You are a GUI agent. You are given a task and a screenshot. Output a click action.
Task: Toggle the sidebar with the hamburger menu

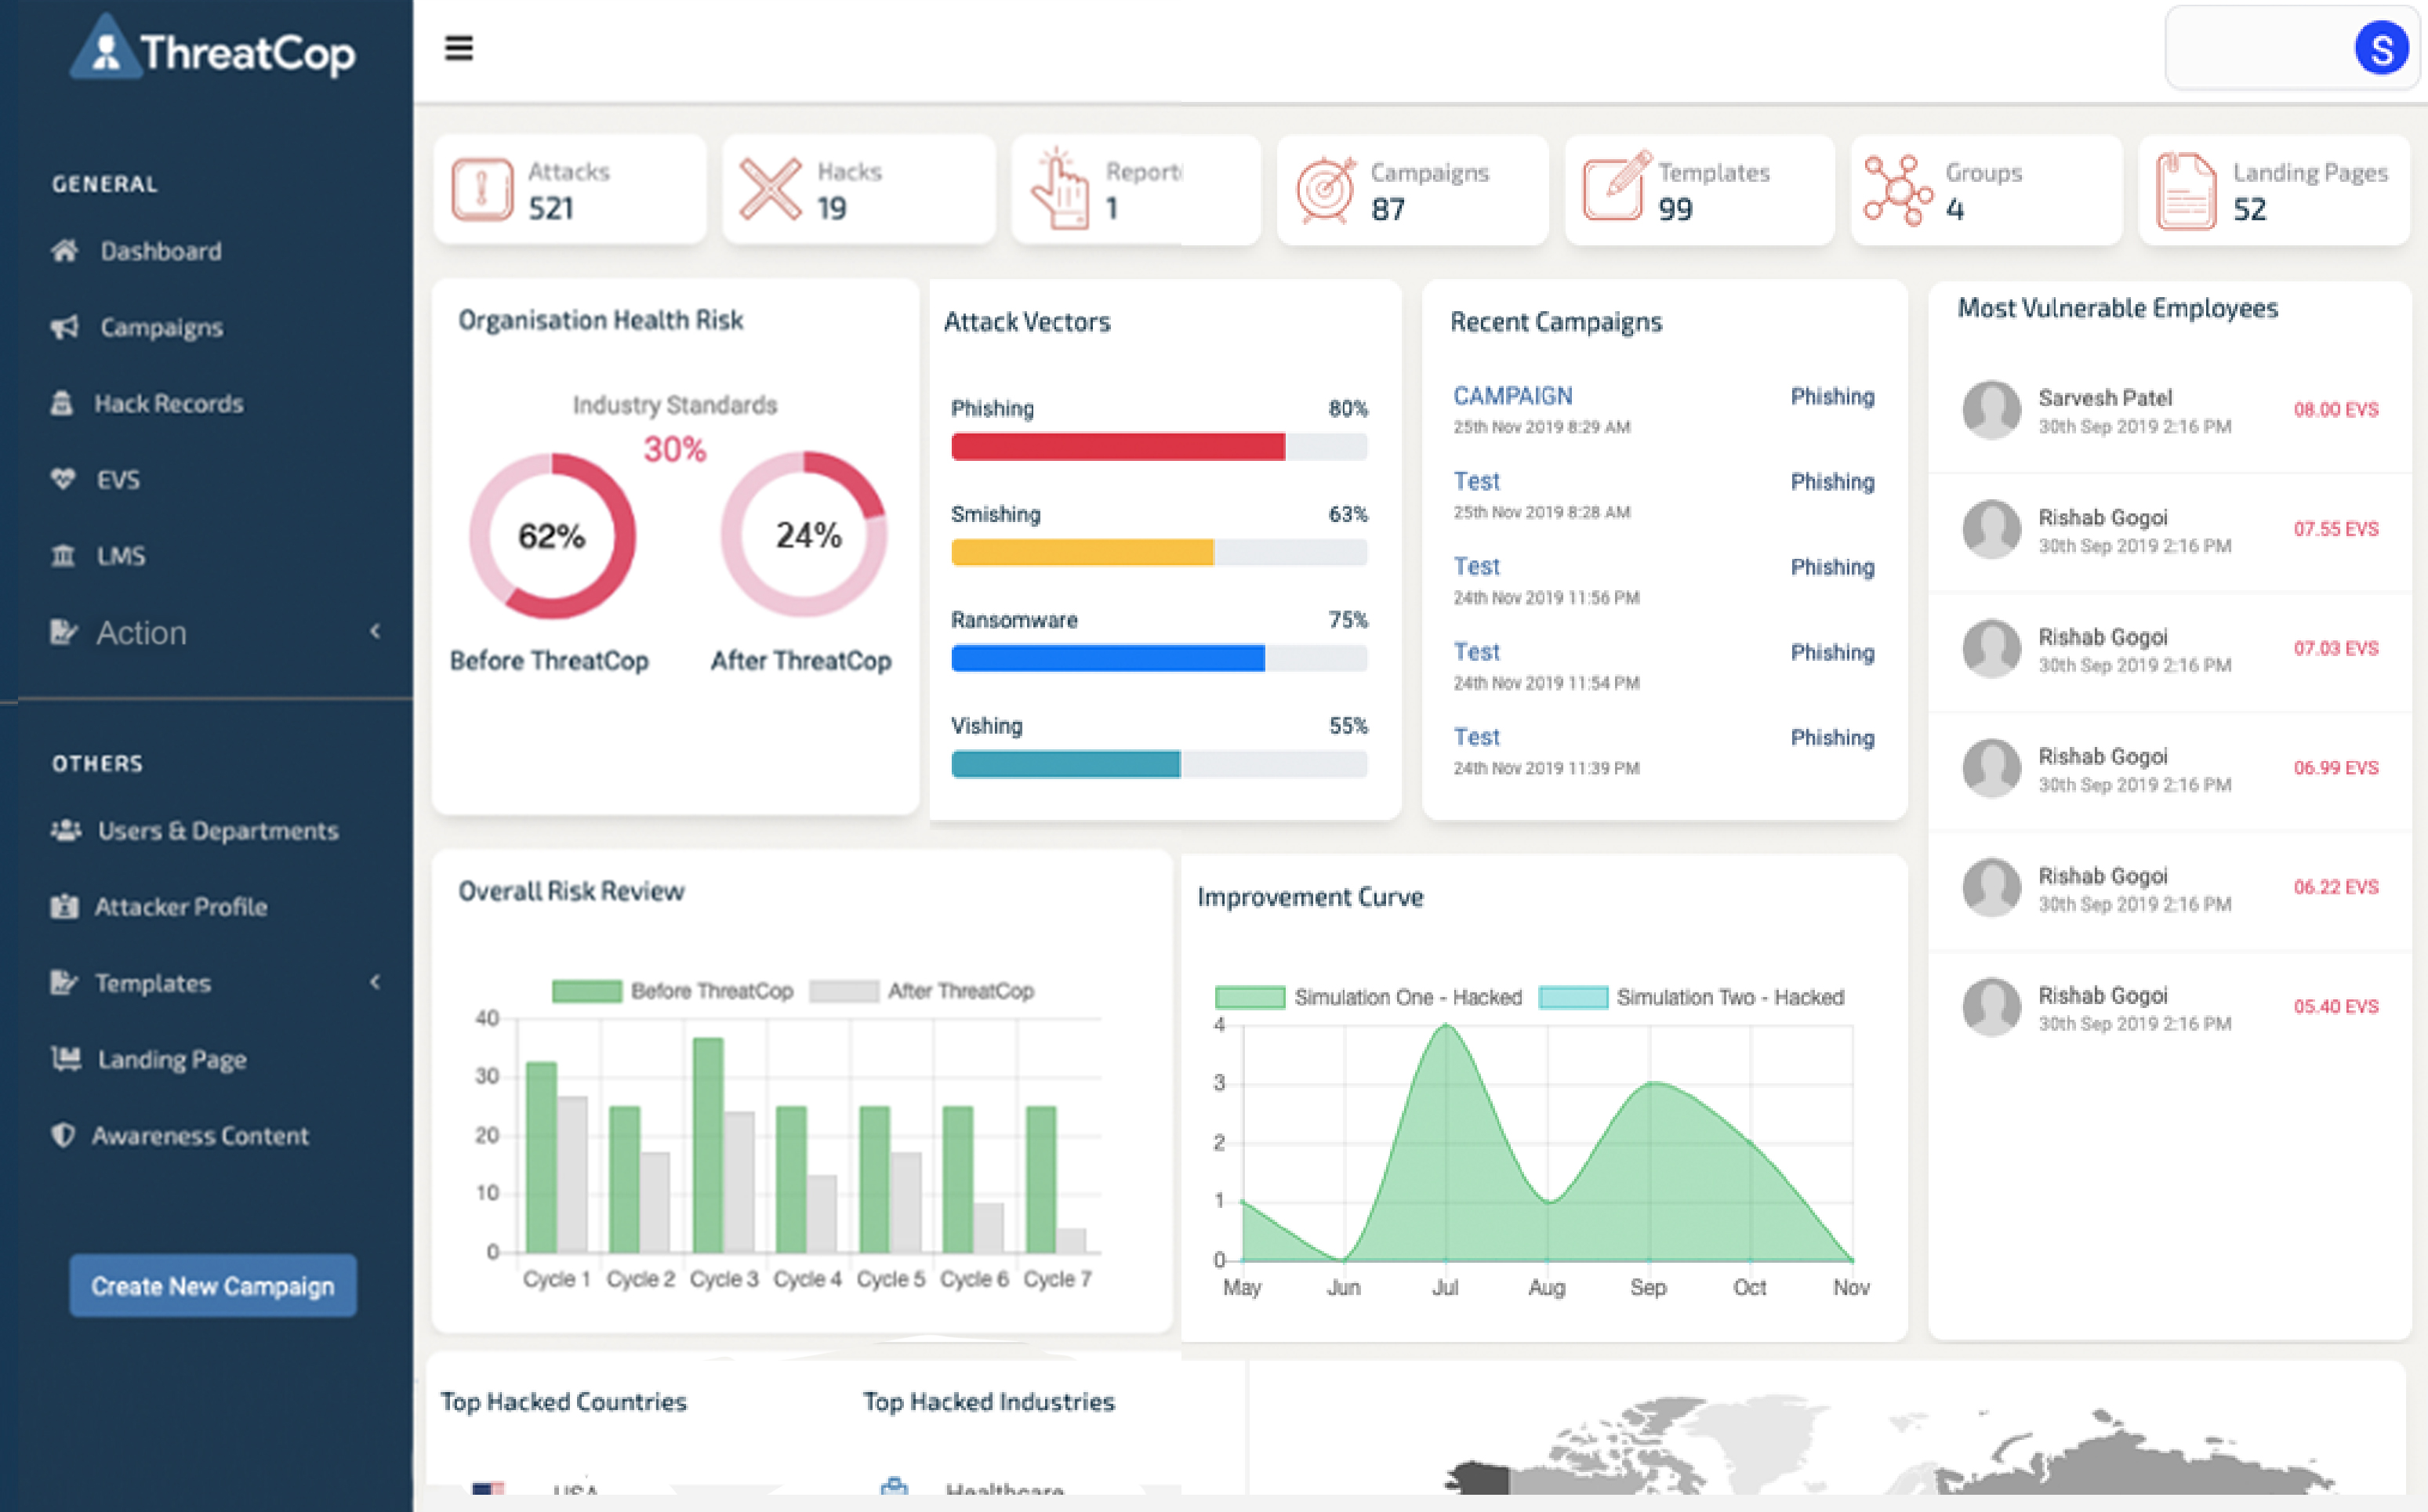click(460, 48)
